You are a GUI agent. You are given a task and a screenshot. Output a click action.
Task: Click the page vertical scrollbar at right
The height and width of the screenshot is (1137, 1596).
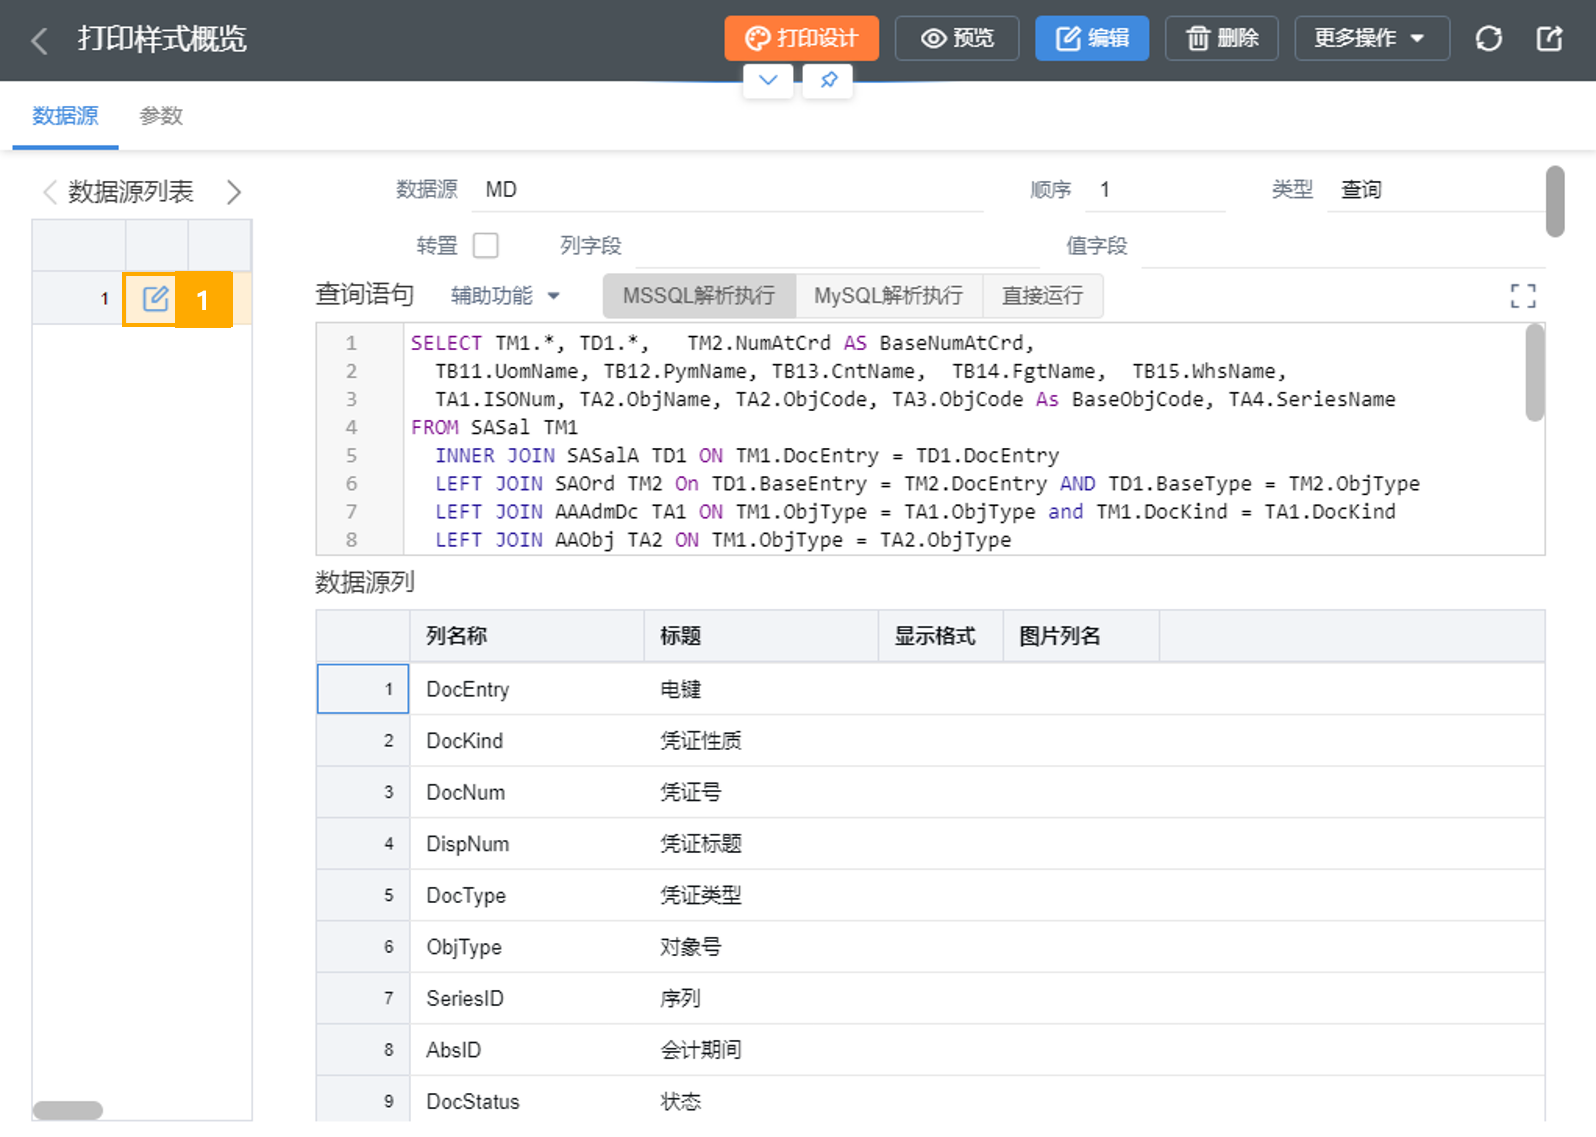tap(1555, 201)
